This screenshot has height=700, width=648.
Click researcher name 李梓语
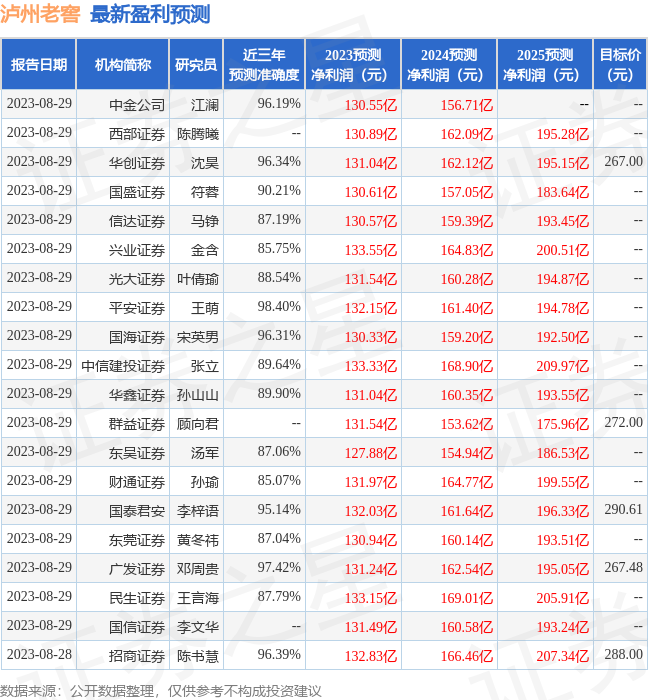coord(198,511)
